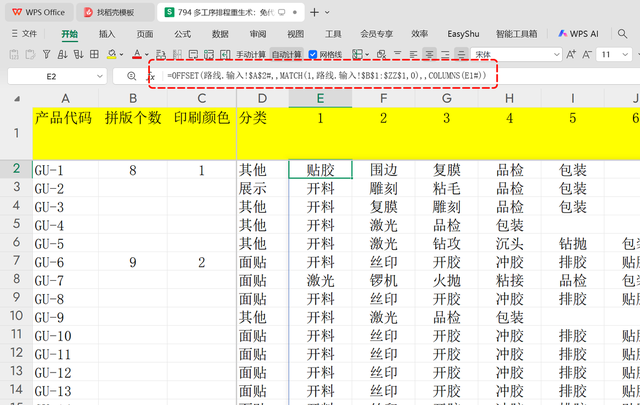Click the top align icon
Viewport: 640px width, 405px height.
click(x=398, y=54)
